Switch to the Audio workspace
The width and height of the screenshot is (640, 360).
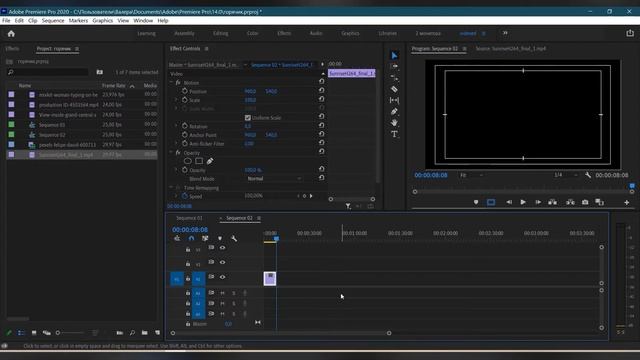tap(316, 33)
